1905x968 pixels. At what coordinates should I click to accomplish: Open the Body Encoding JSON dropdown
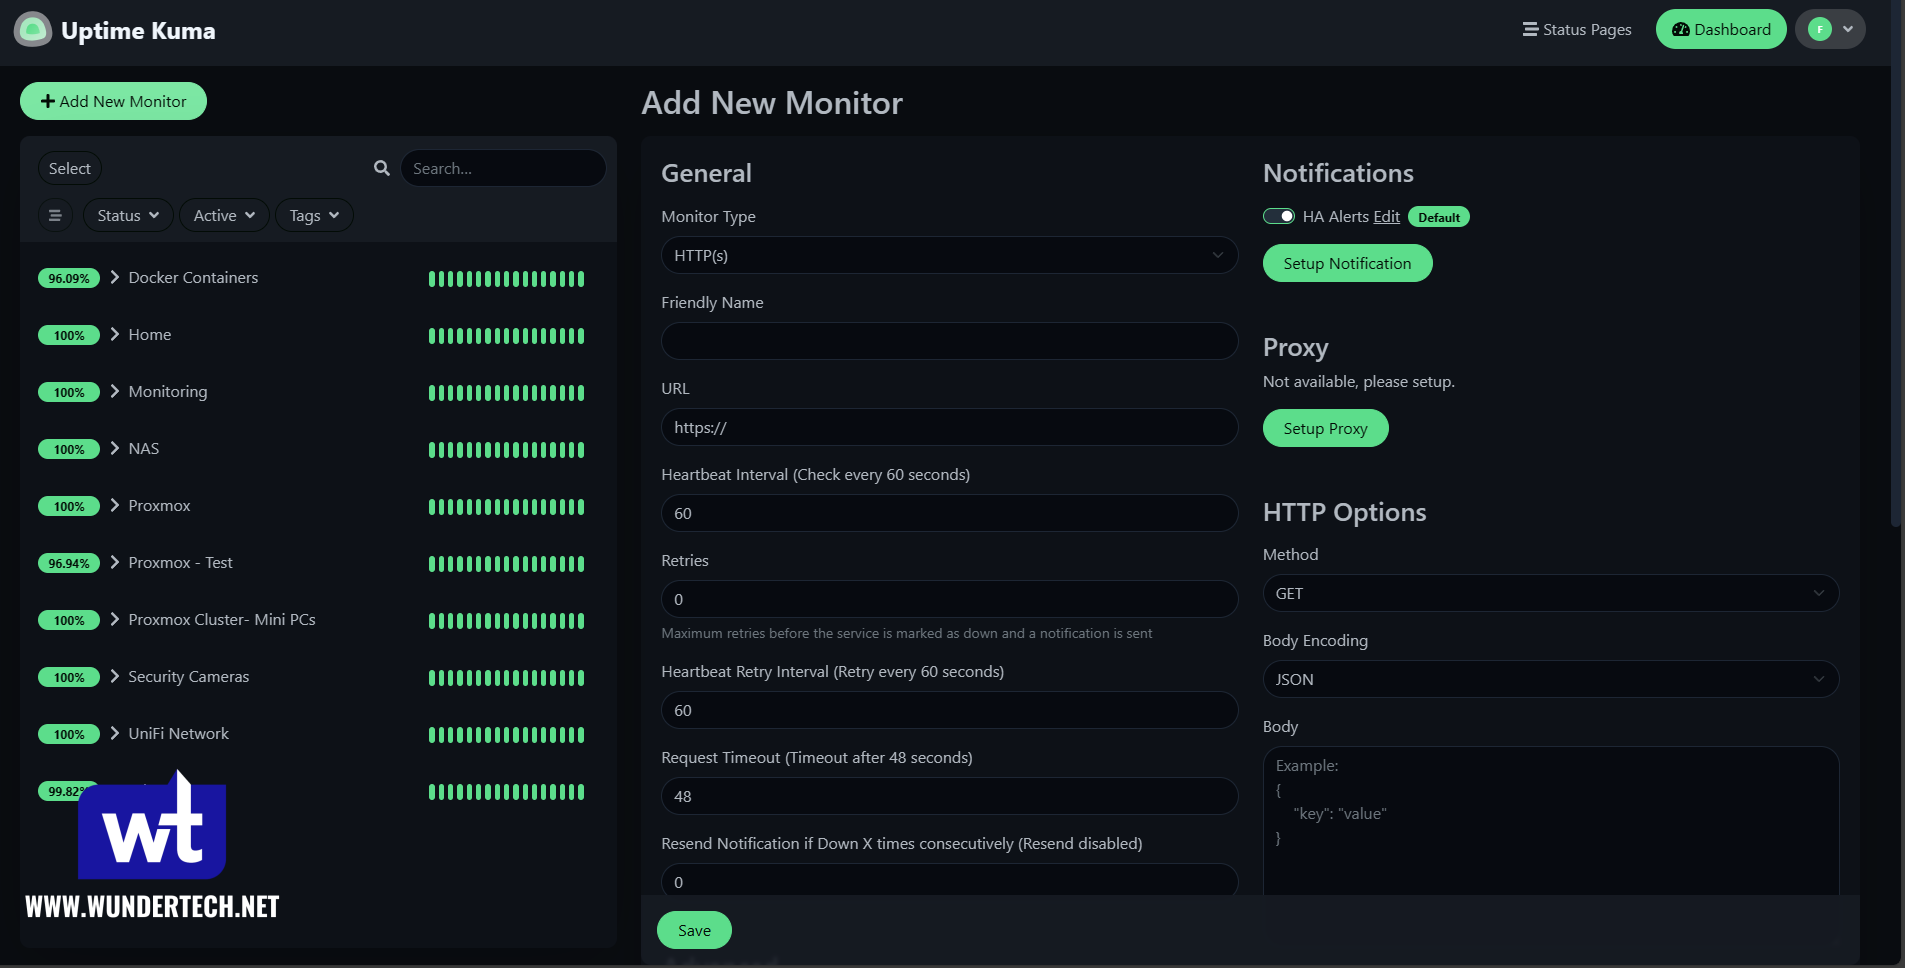click(1550, 679)
